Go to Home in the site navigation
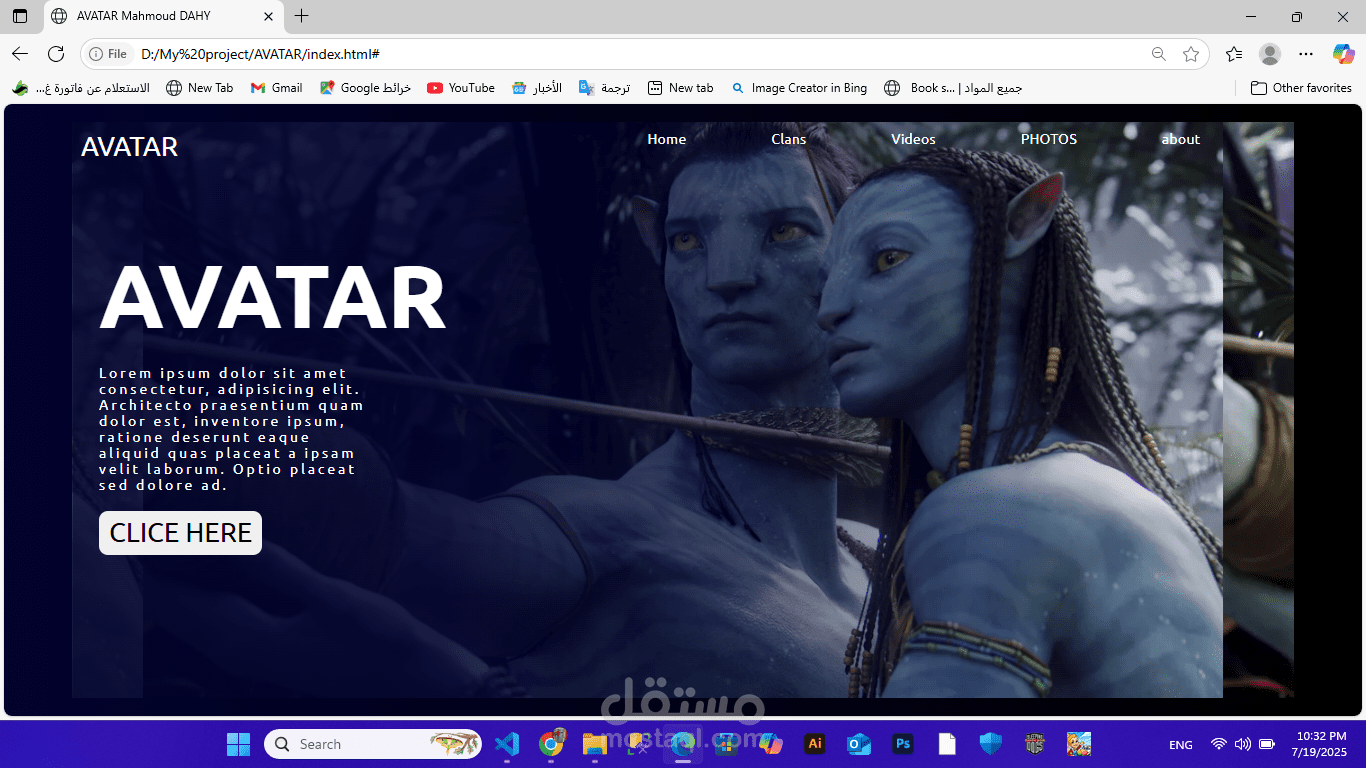Image resolution: width=1366 pixels, height=768 pixels. (x=666, y=139)
